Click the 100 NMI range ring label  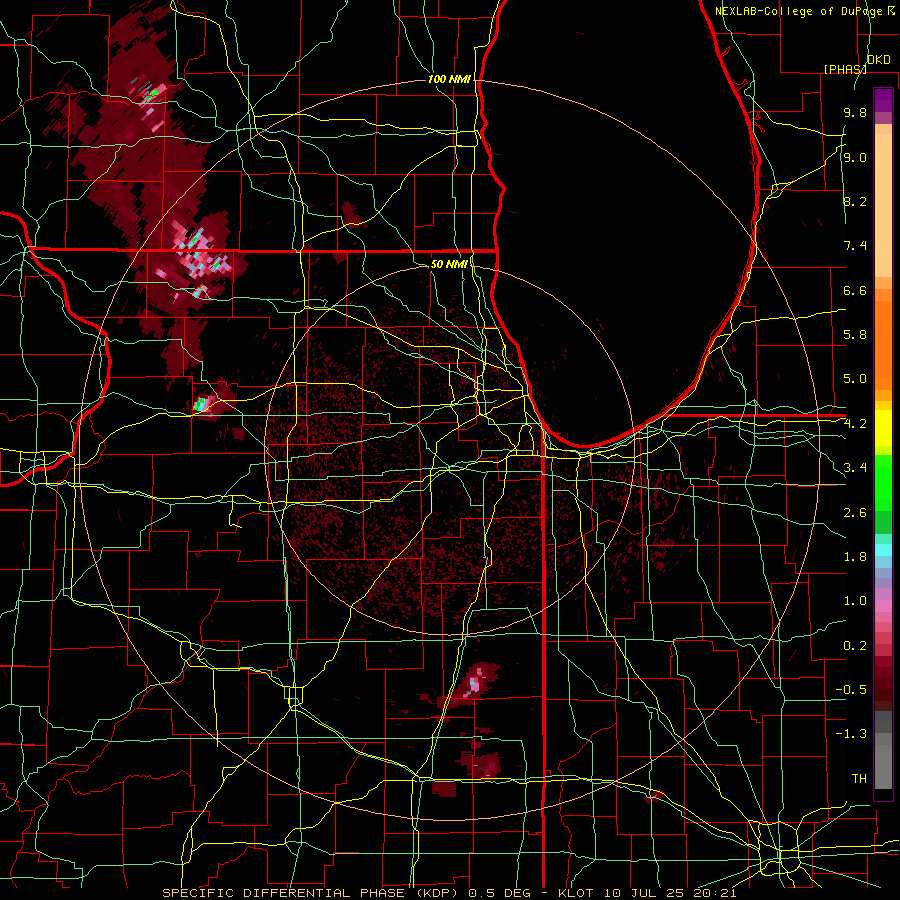coord(449,79)
